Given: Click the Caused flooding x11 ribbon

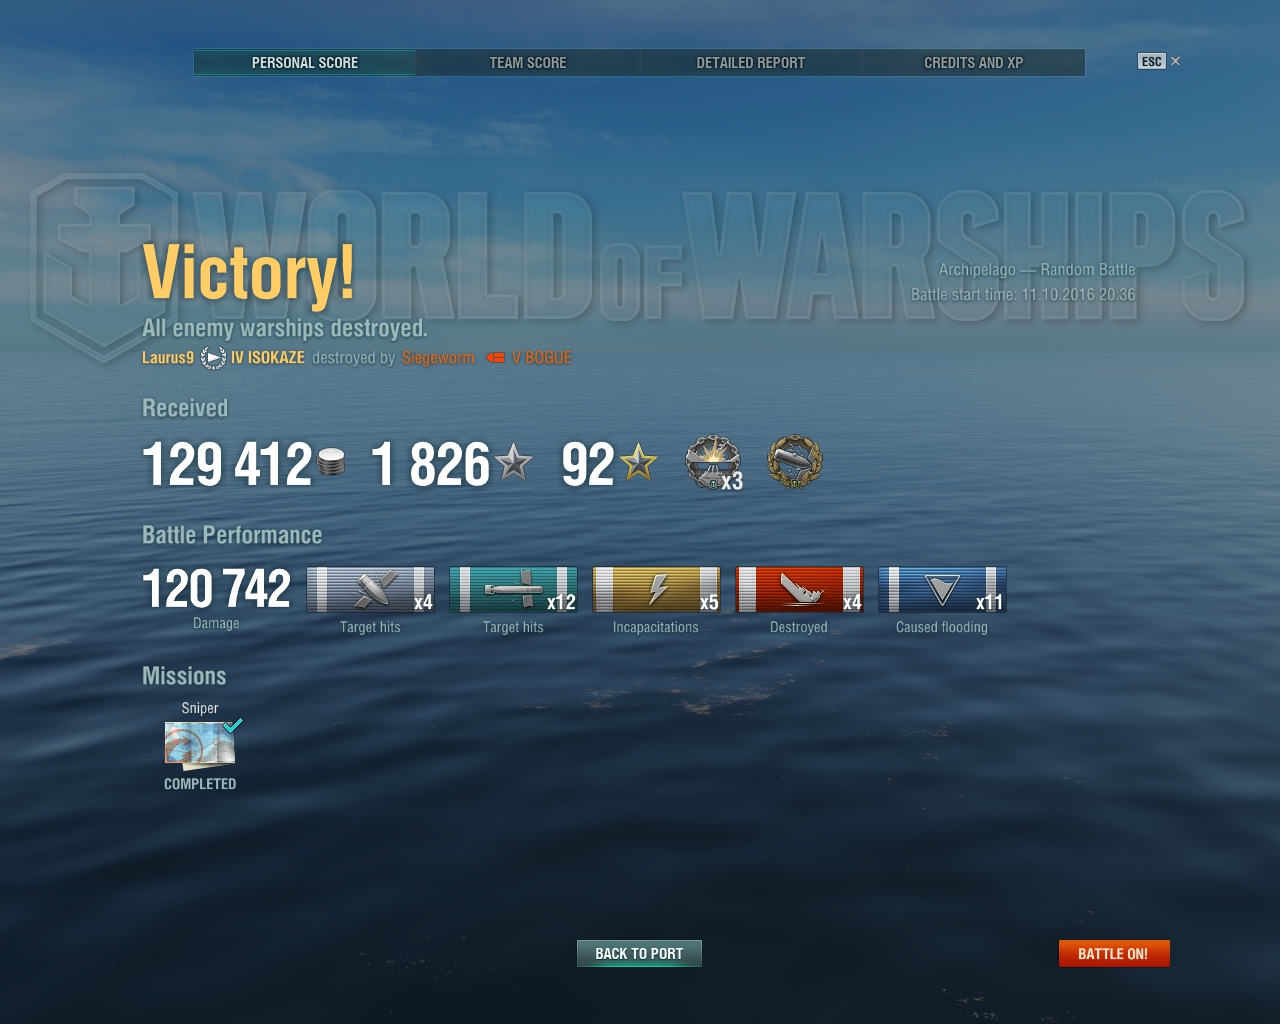Looking at the screenshot, I should pyautogui.click(x=942, y=589).
